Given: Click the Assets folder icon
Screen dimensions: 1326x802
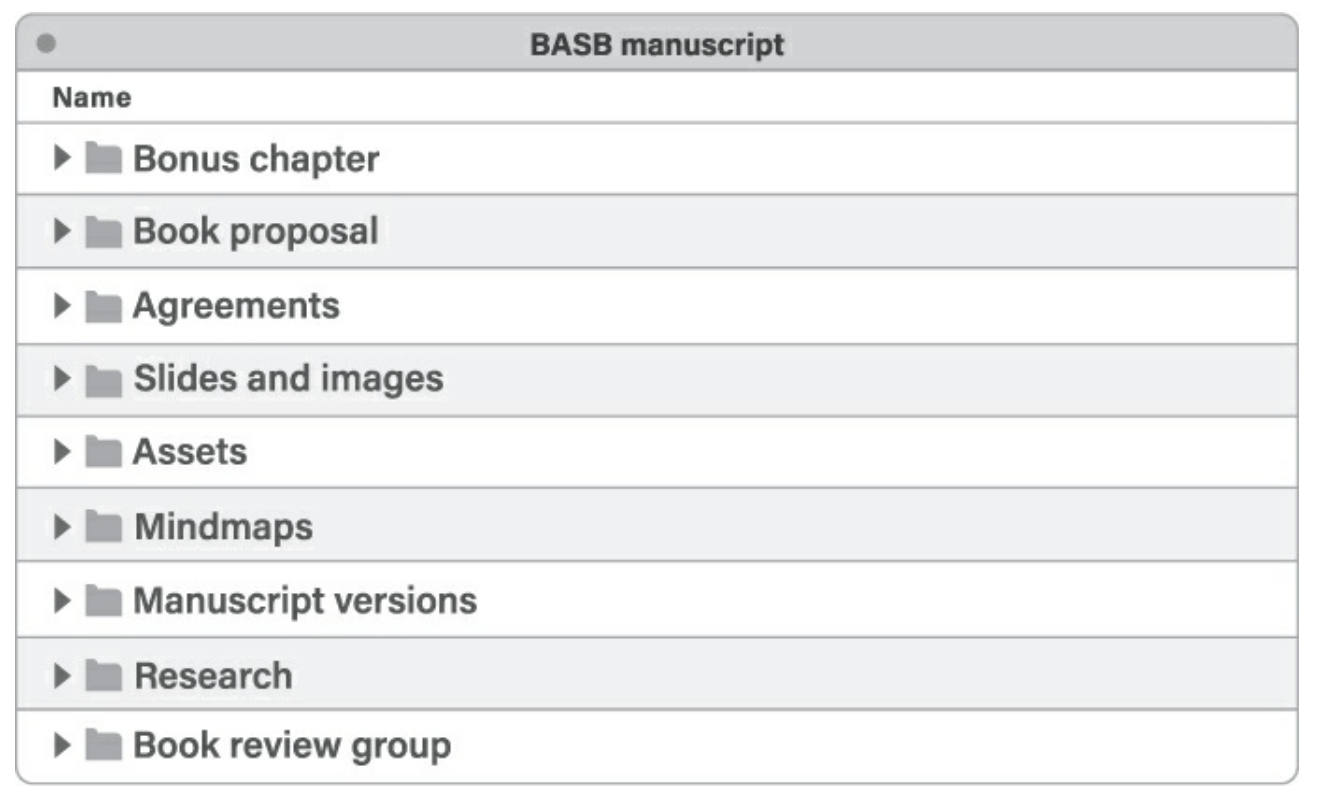Looking at the screenshot, I should pyautogui.click(x=103, y=453).
